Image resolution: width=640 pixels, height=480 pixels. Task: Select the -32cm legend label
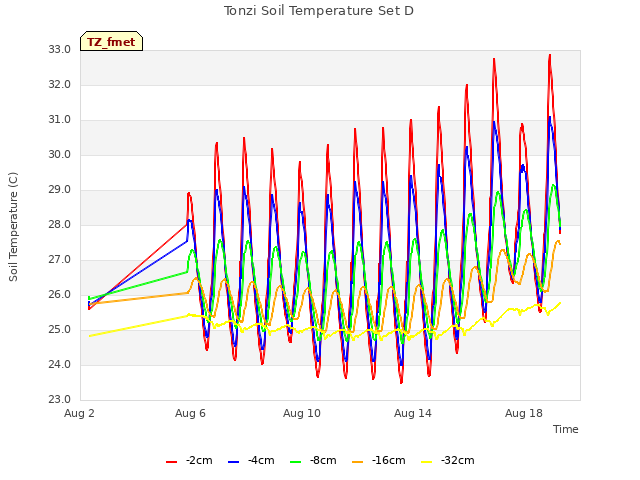(x=458, y=460)
